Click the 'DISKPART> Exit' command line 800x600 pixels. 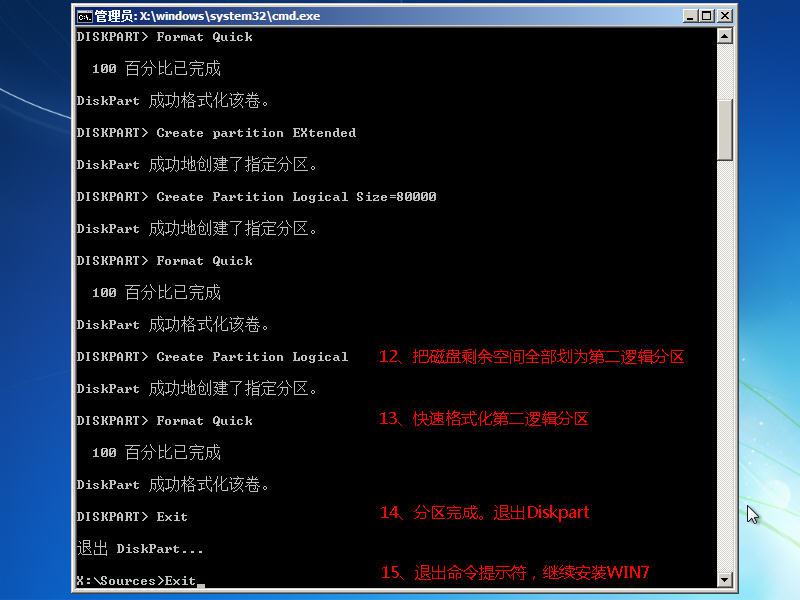tap(132, 517)
